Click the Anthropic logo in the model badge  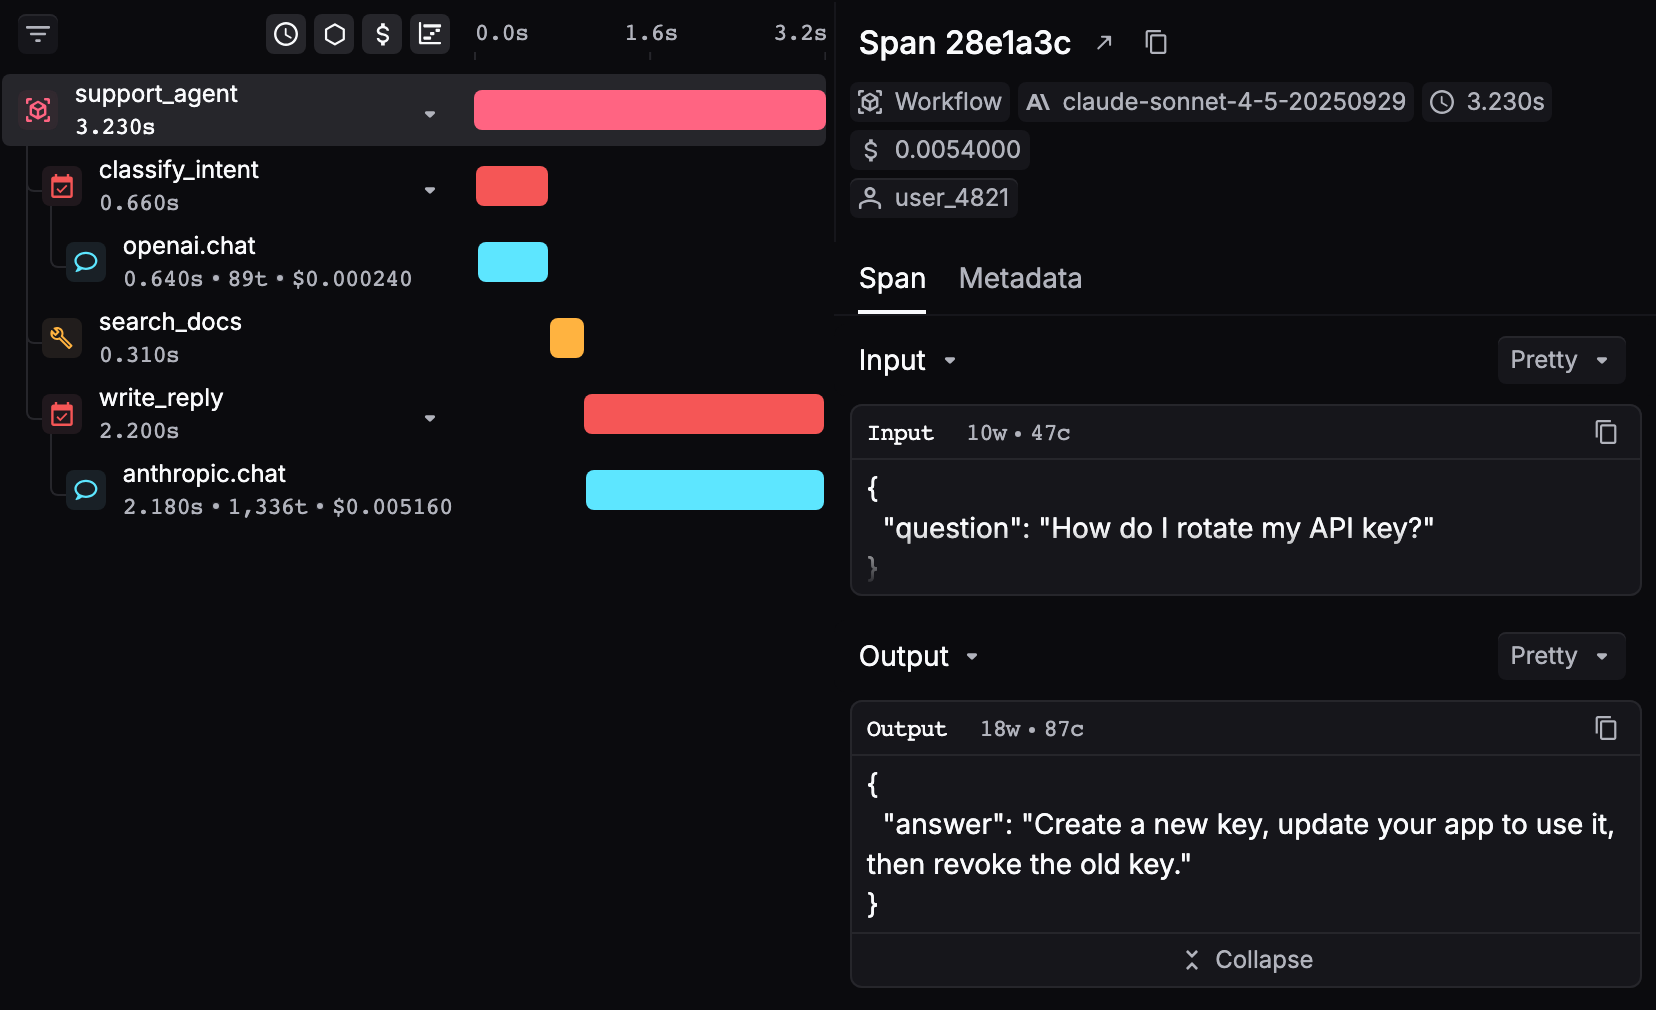[x=1038, y=102]
